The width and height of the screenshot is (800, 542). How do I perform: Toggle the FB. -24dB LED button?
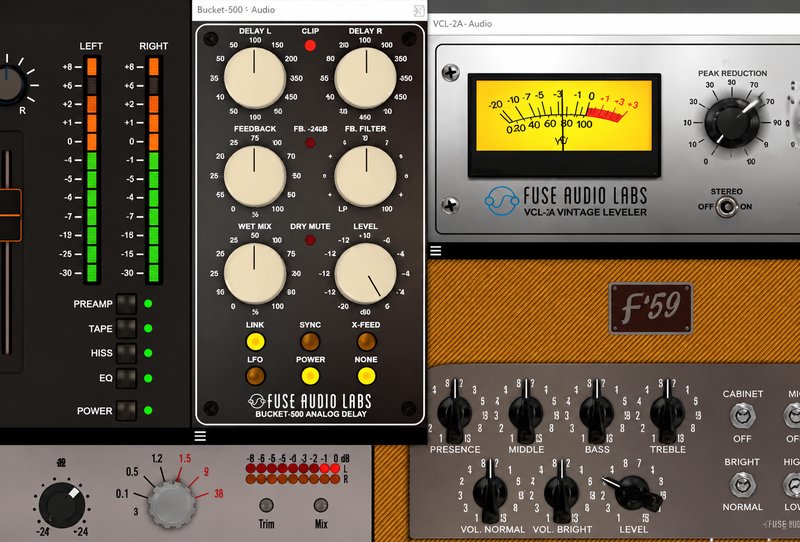(310, 143)
